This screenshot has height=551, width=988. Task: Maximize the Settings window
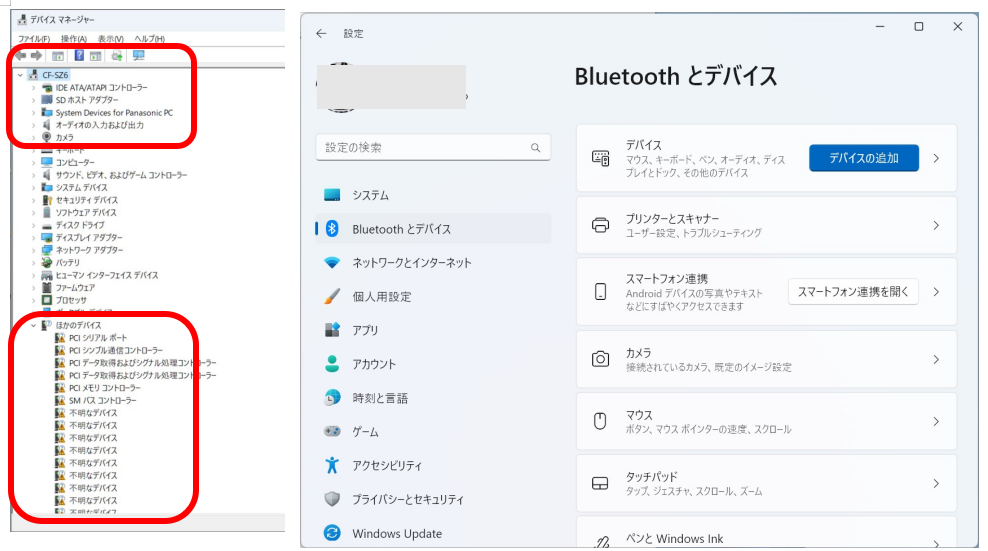click(x=919, y=26)
